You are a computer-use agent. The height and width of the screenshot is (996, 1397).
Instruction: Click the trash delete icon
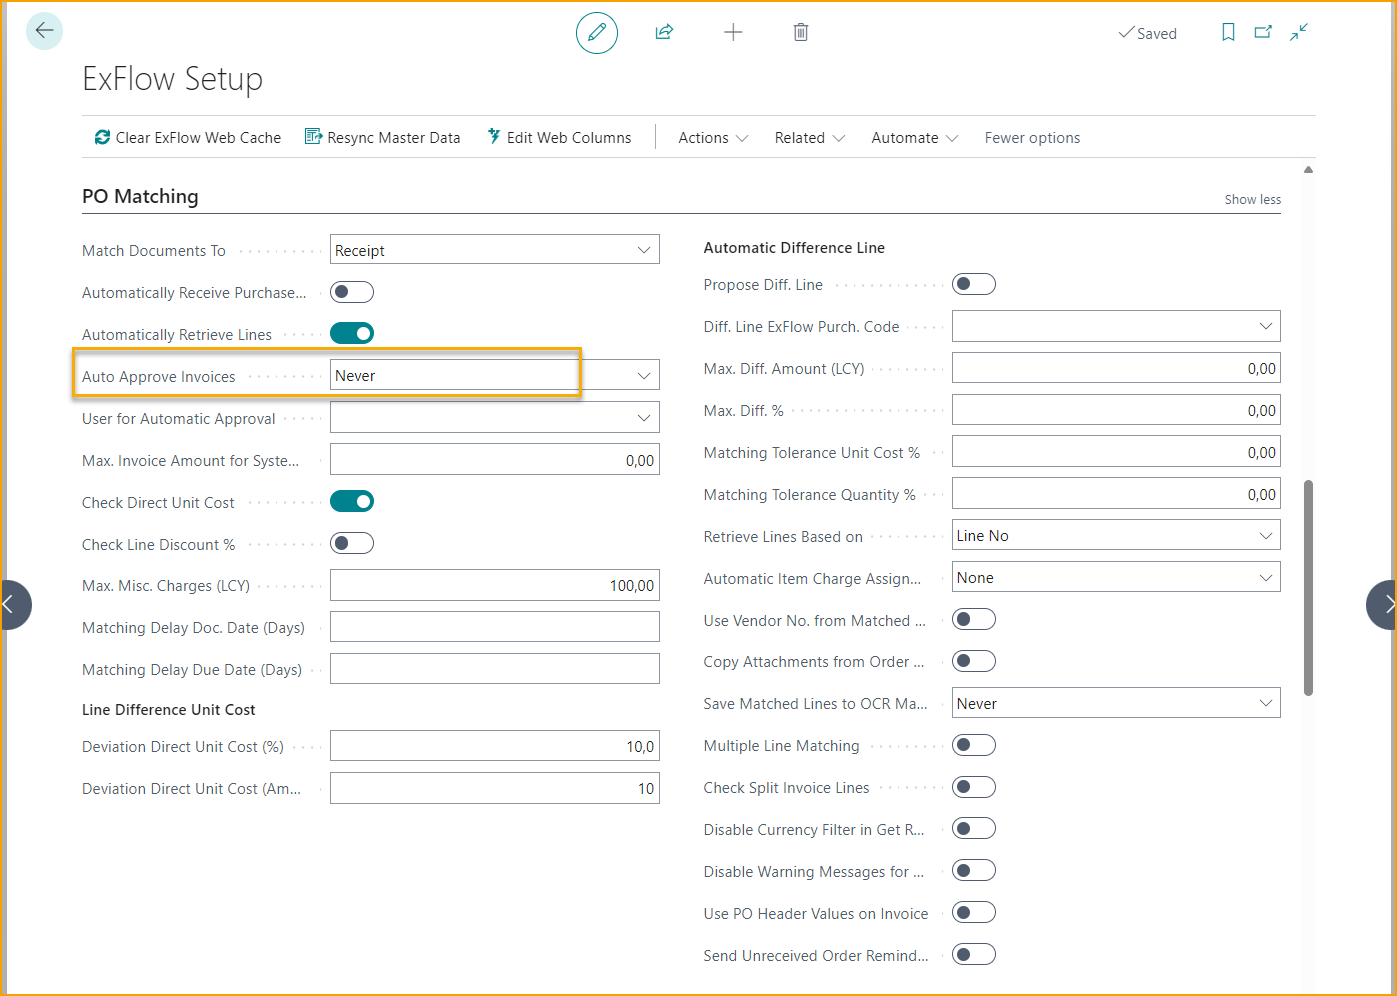[x=801, y=33]
